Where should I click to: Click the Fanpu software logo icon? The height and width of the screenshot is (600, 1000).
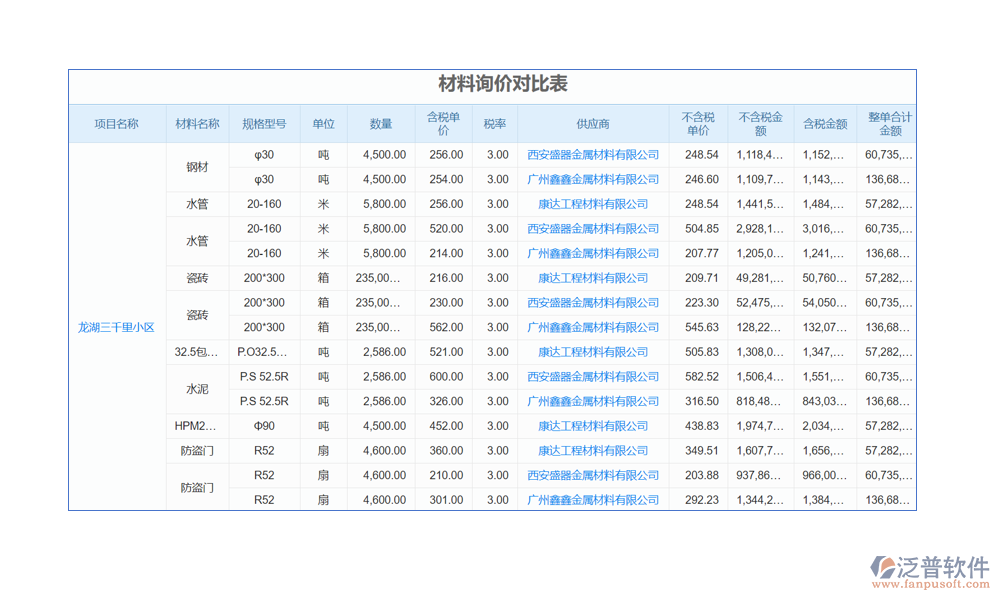pyautogui.click(x=885, y=567)
